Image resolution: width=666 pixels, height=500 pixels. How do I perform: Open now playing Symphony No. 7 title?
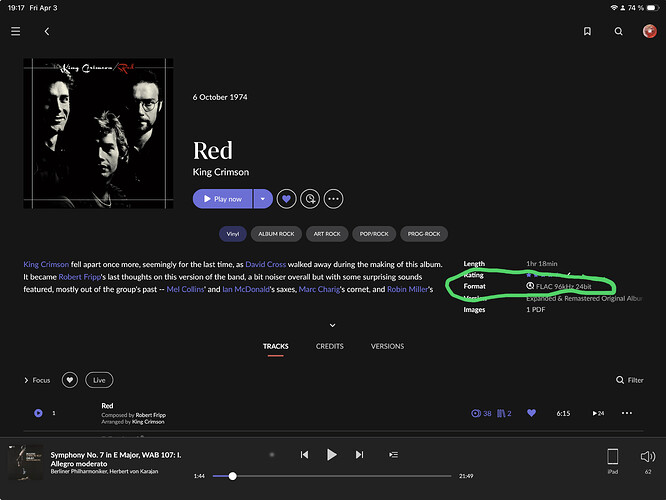pos(116,459)
